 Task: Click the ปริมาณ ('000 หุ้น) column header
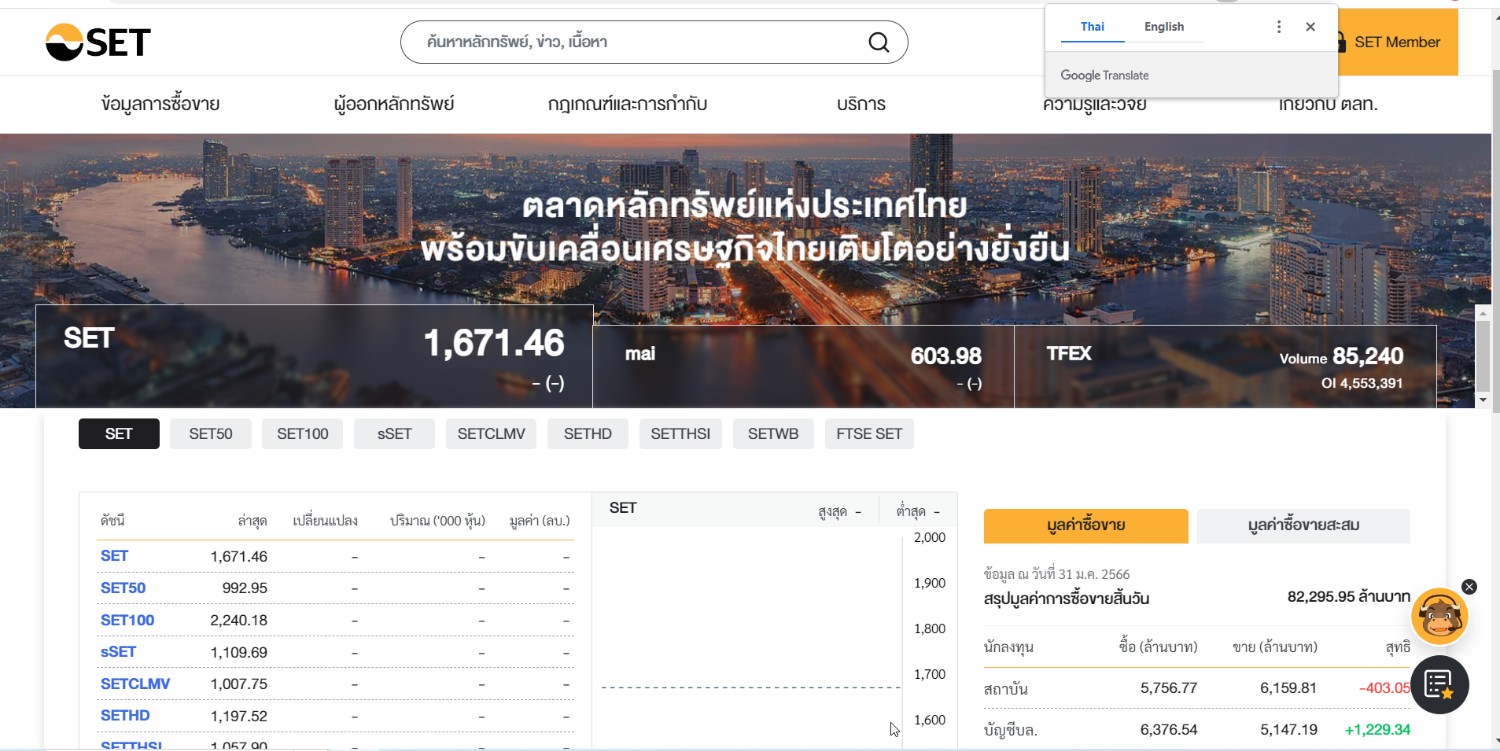coord(437,521)
